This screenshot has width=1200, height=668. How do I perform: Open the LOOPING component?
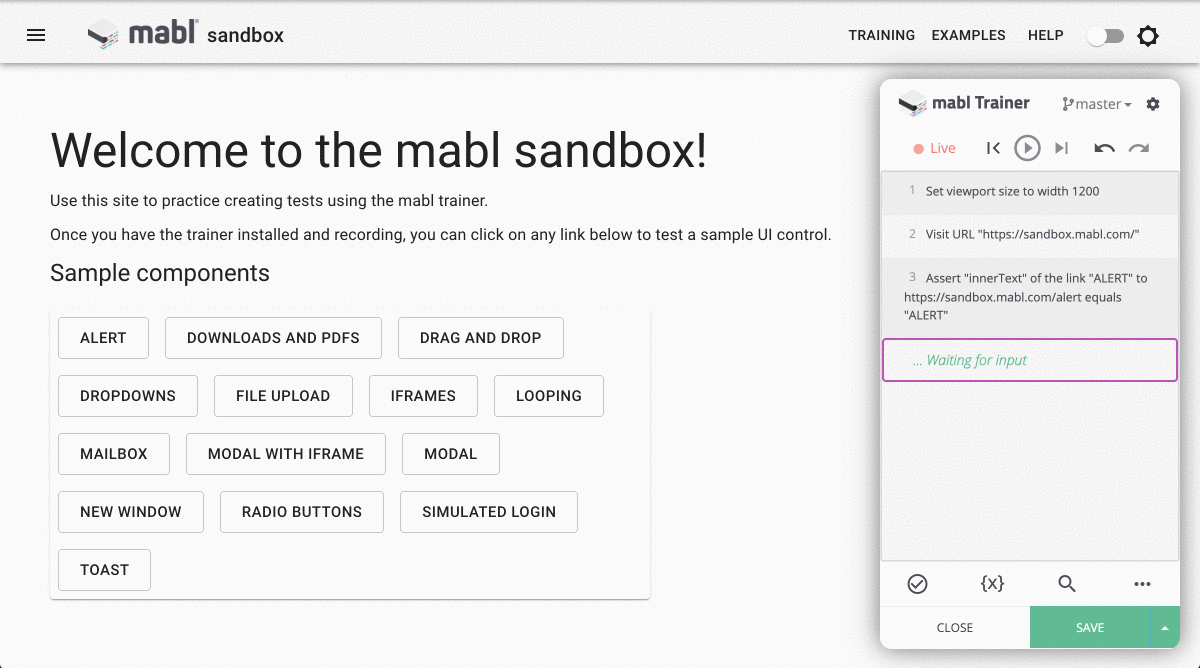(x=549, y=396)
